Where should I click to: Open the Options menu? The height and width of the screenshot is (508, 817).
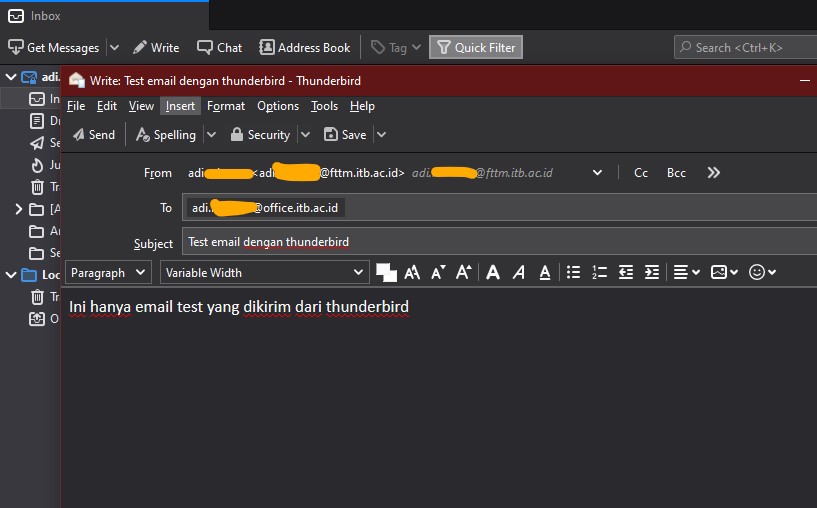tap(278, 106)
